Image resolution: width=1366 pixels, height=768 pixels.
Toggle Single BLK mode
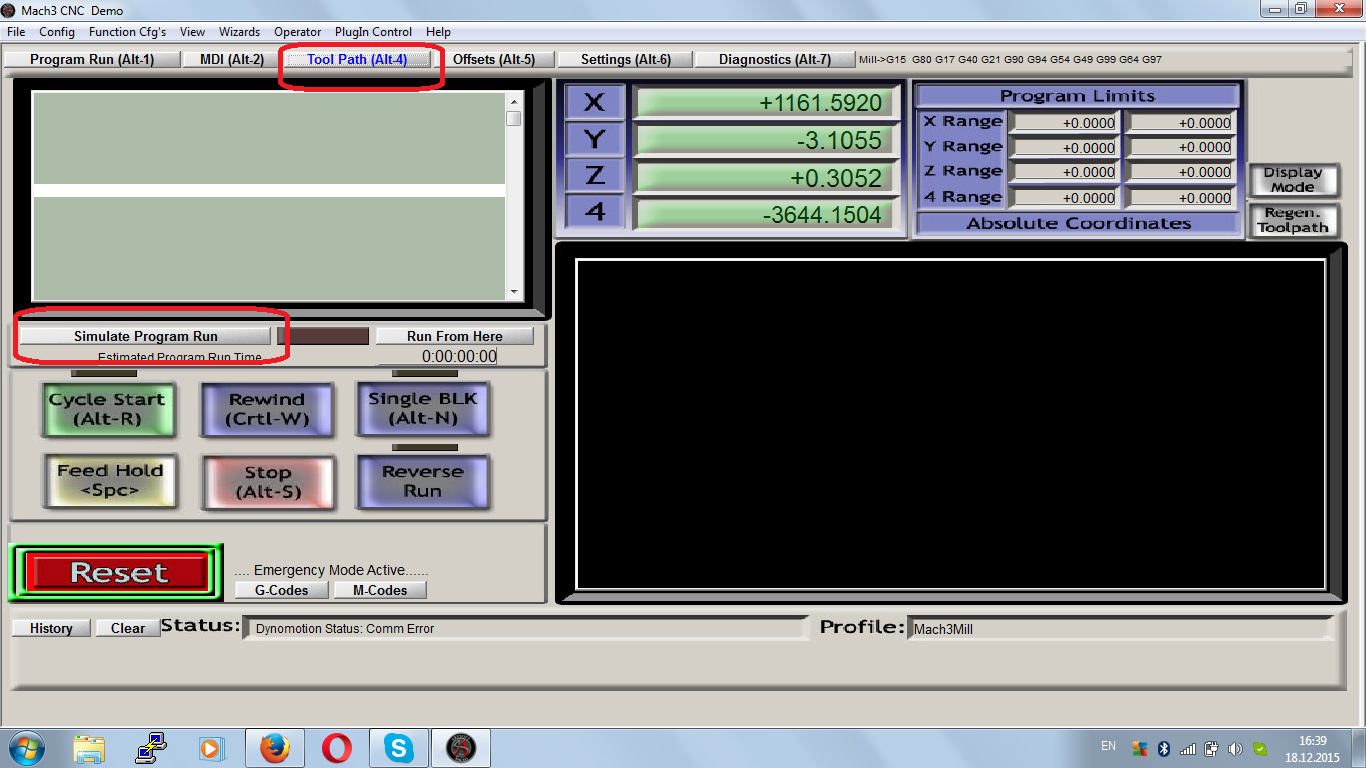click(423, 409)
